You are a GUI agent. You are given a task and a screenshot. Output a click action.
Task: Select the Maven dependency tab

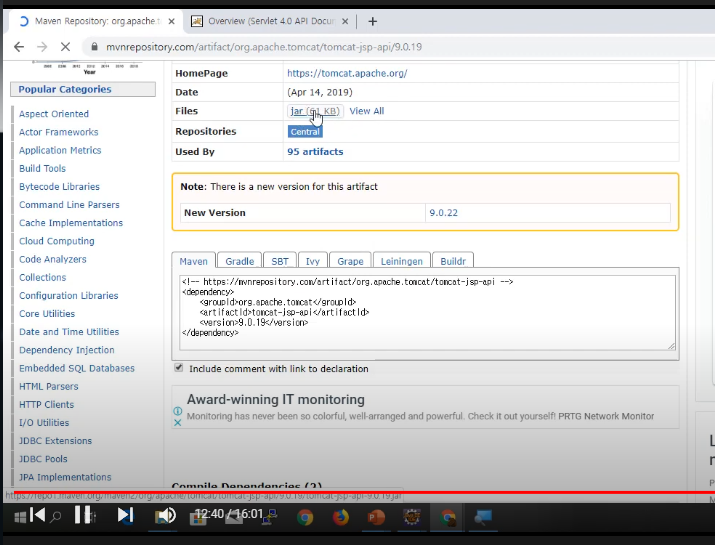193,261
